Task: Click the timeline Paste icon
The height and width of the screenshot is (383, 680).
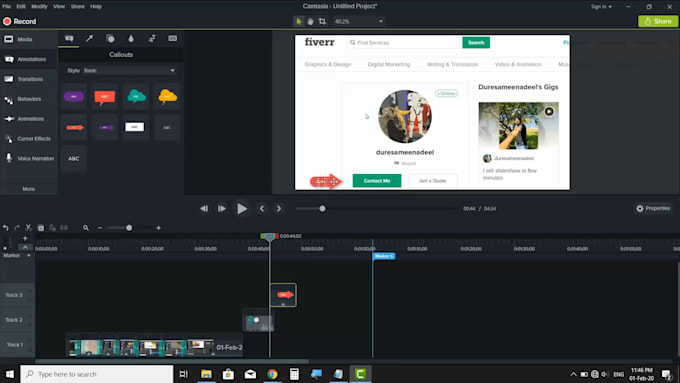Action: 52,228
